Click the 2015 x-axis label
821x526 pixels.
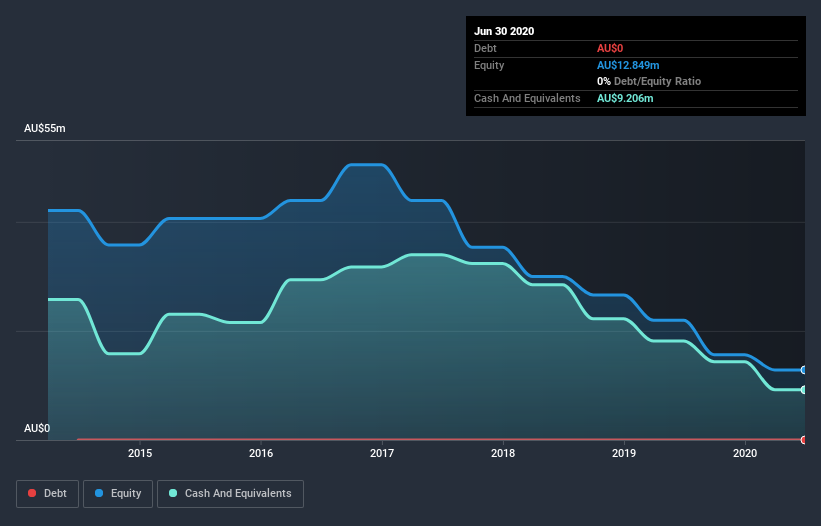point(140,453)
